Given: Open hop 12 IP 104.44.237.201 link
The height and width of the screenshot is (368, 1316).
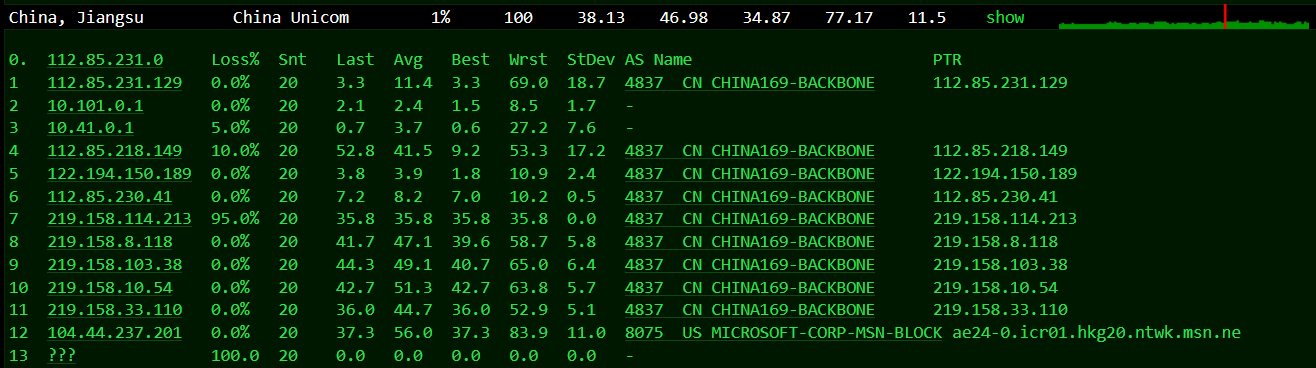Looking at the screenshot, I should coord(115,332).
